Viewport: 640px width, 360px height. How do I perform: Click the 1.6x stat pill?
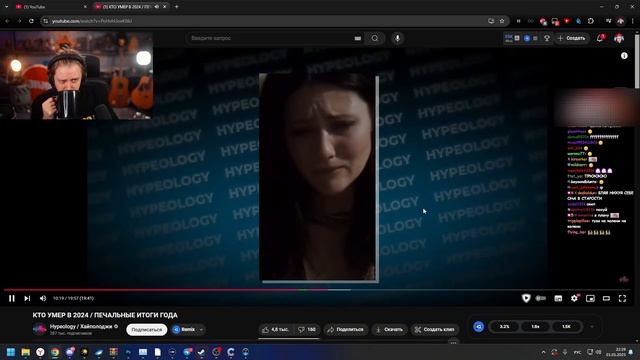(x=535, y=327)
